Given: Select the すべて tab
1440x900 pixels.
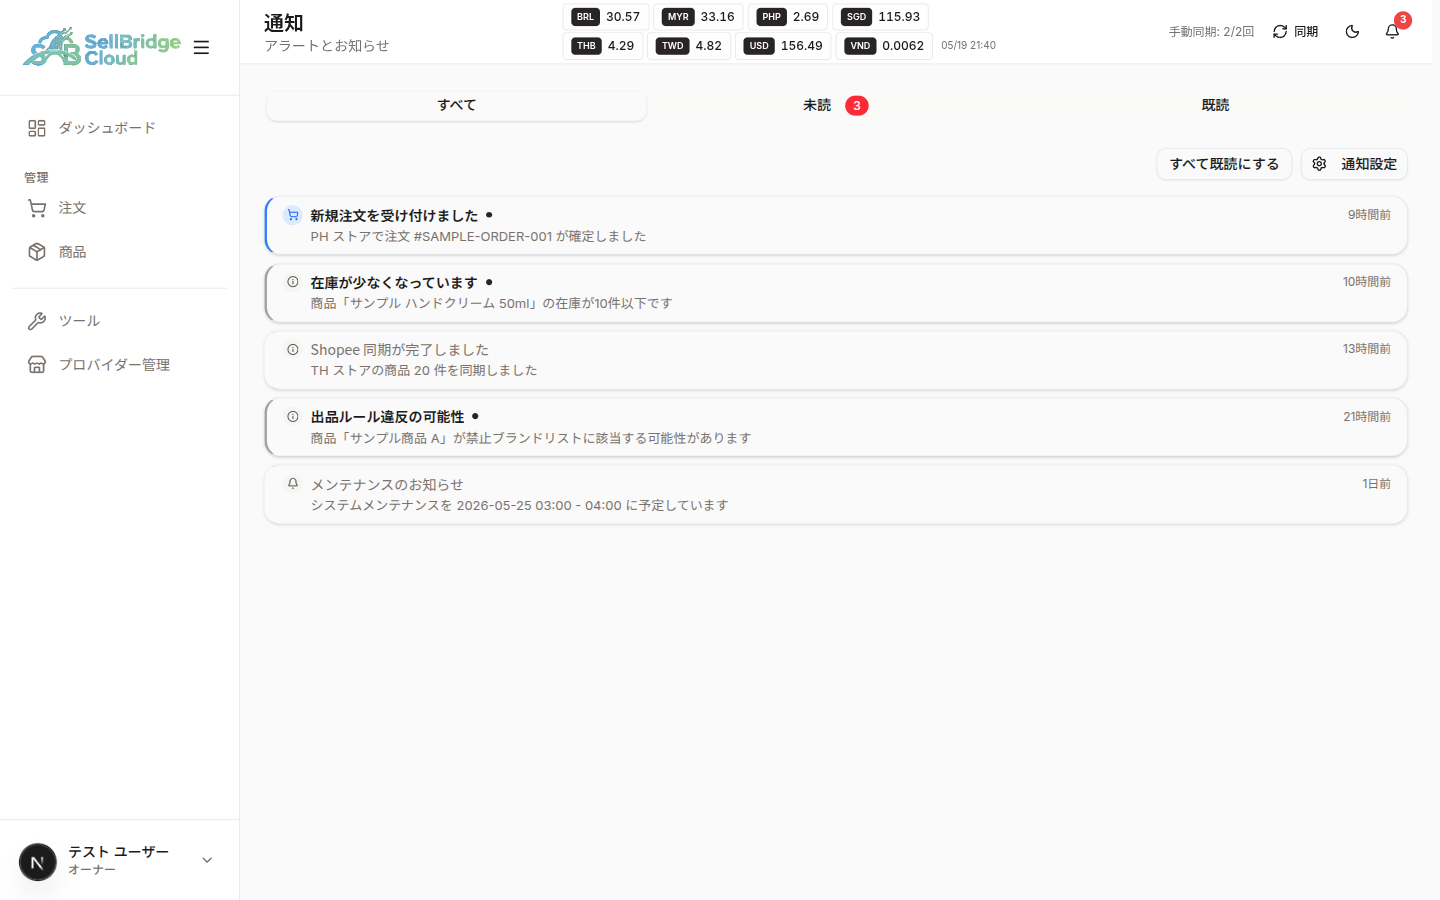Looking at the screenshot, I should click(x=456, y=105).
